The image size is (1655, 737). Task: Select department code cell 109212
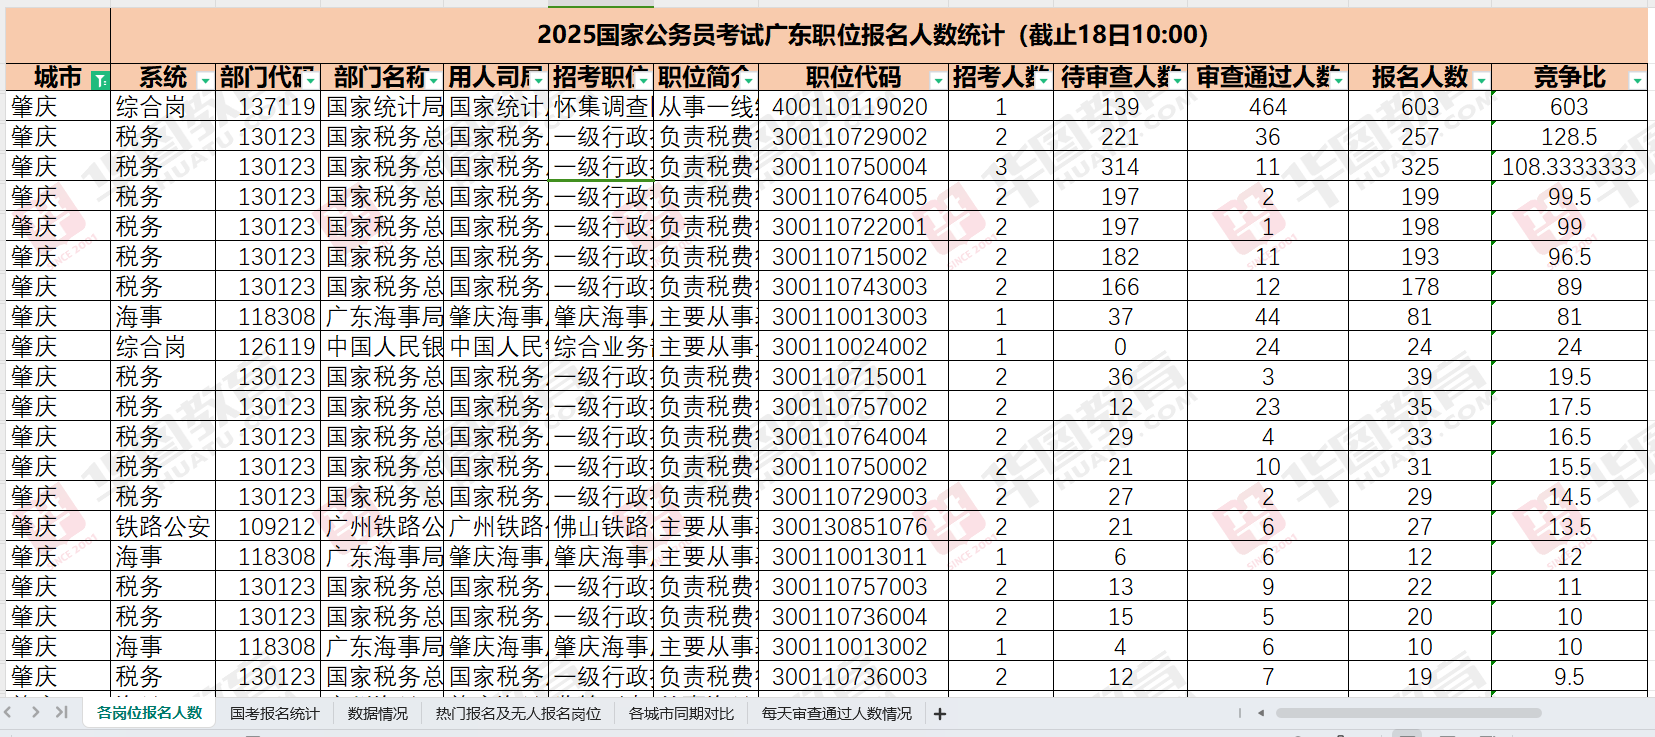click(x=268, y=527)
